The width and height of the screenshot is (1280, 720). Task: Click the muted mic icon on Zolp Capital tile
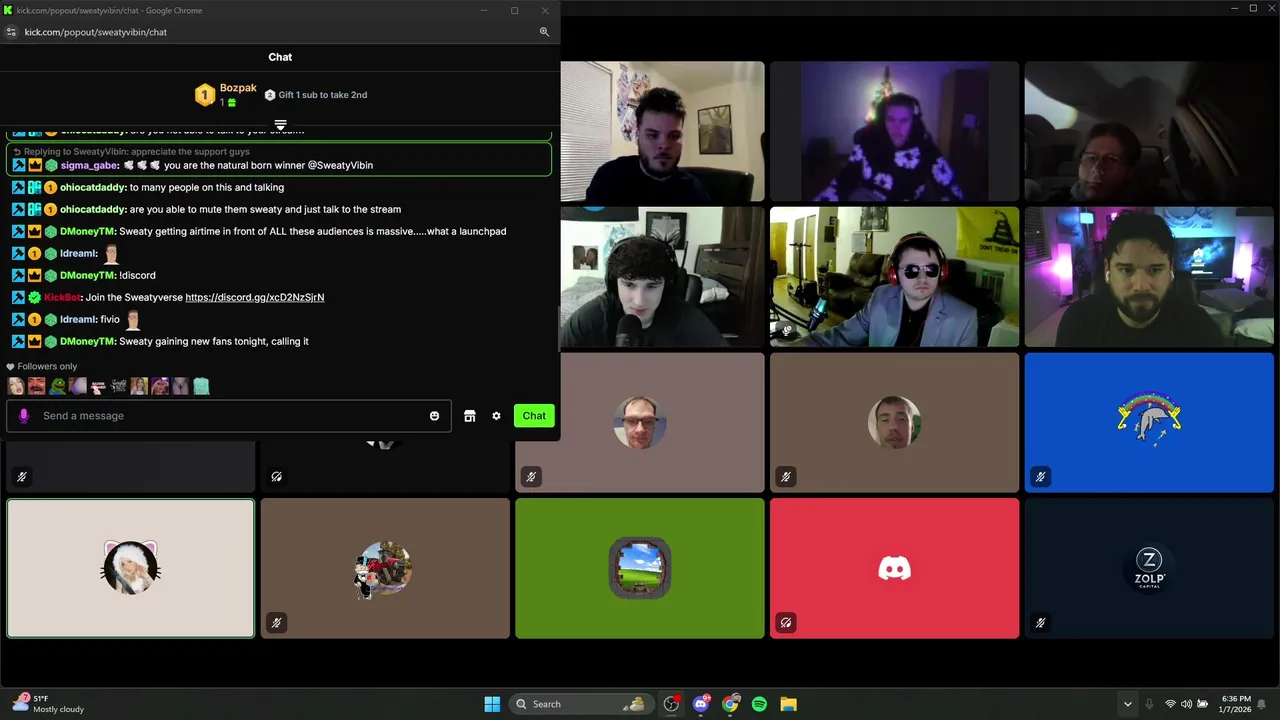pyautogui.click(x=1040, y=622)
